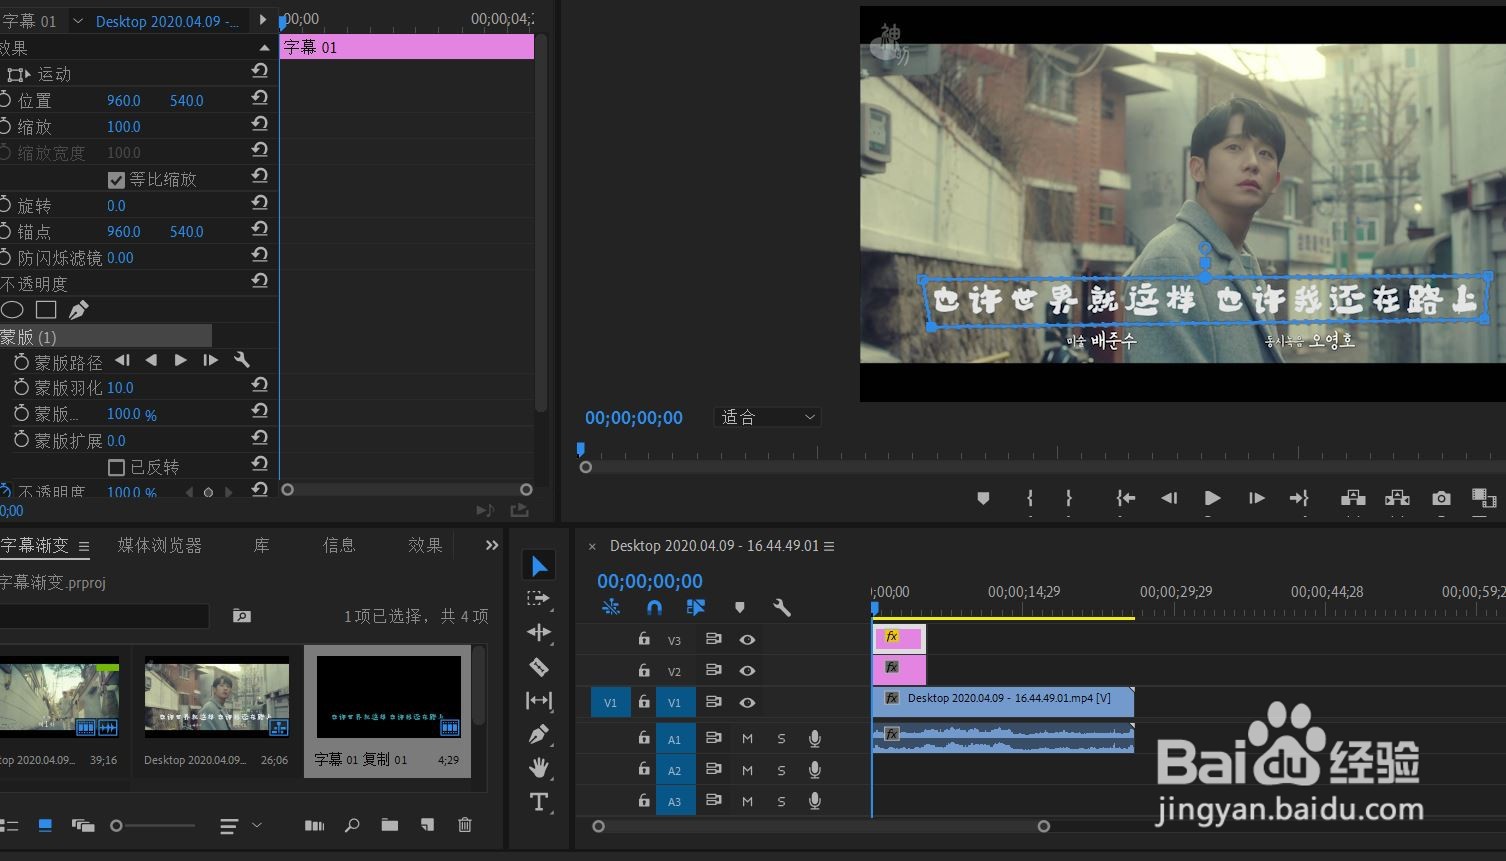Select the Track Select Forward tool

click(539, 598)
